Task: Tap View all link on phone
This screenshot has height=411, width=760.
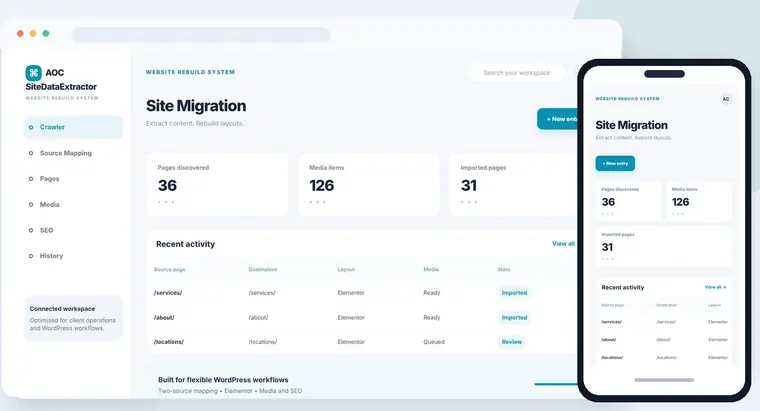Action: pyautogui.click(x=715, y=287)
